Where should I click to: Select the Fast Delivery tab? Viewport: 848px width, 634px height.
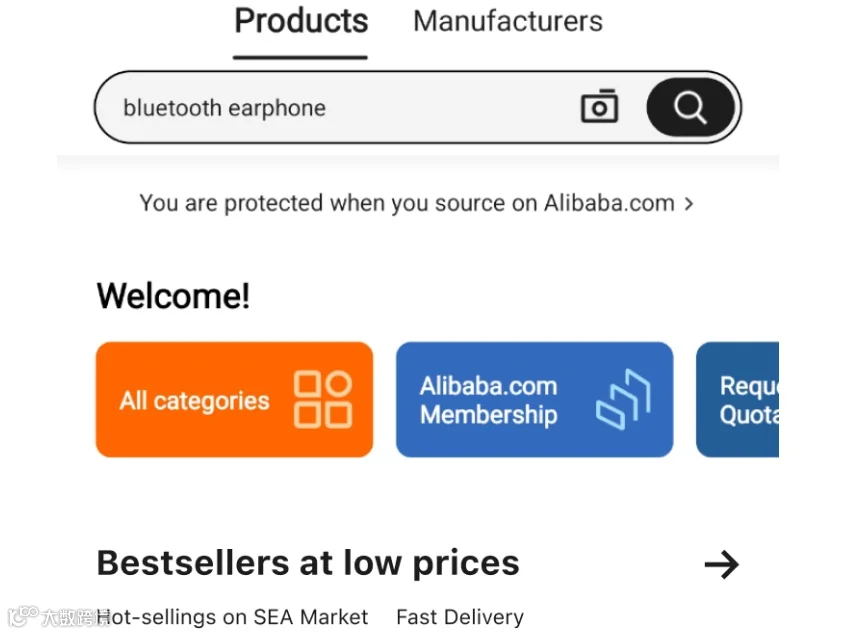pos(460,617)
